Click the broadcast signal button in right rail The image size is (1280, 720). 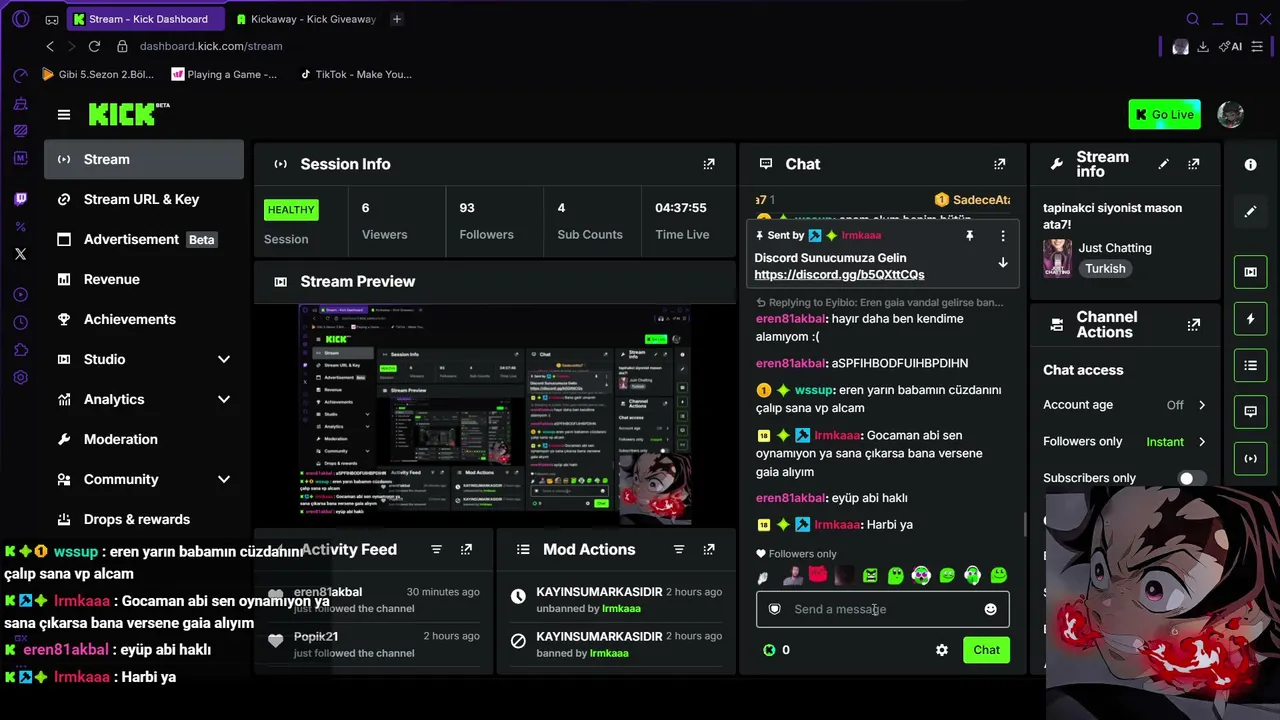[1250, 458]
